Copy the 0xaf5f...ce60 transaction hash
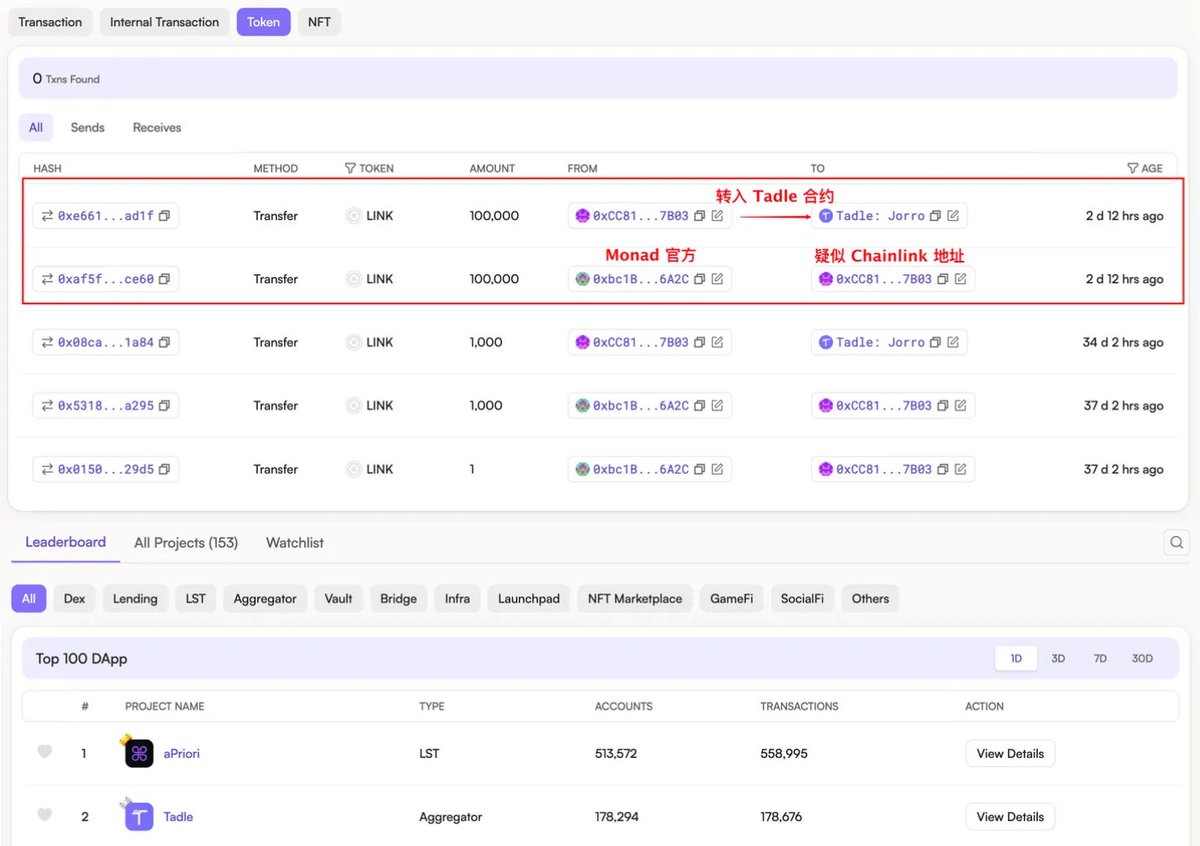Viewport: 1200px width, 846px height. pyautogui.click(x=165, y=279)
